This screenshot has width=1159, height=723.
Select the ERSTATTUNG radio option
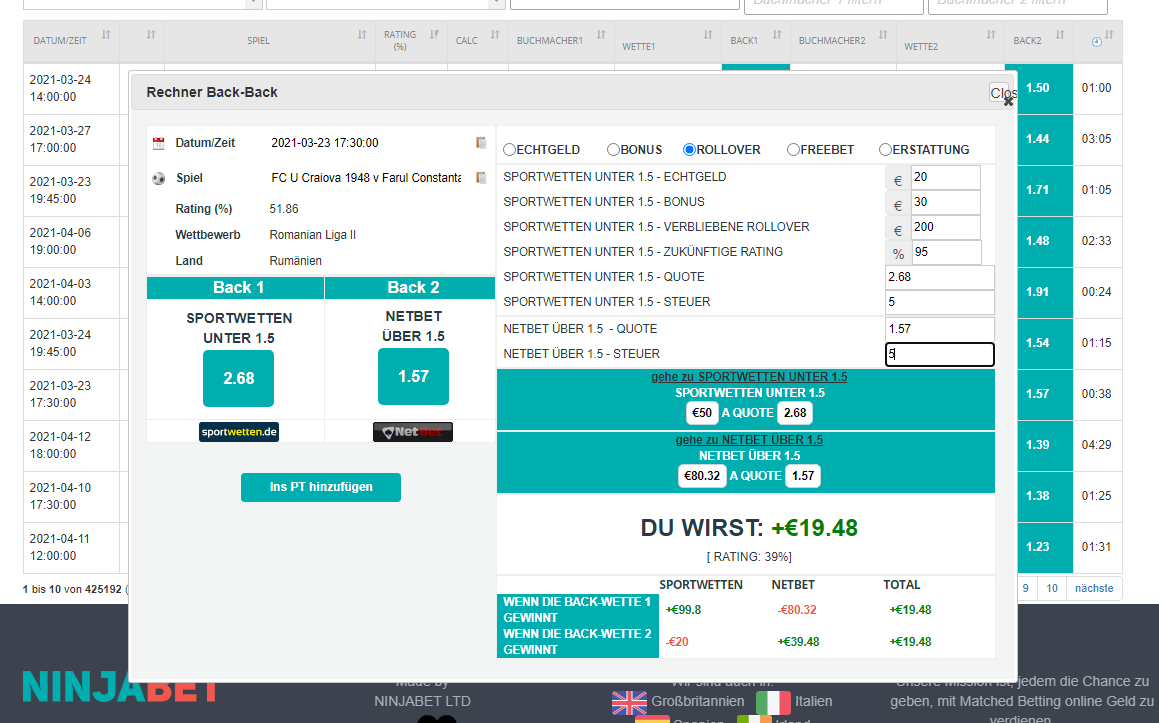(886, 150)
